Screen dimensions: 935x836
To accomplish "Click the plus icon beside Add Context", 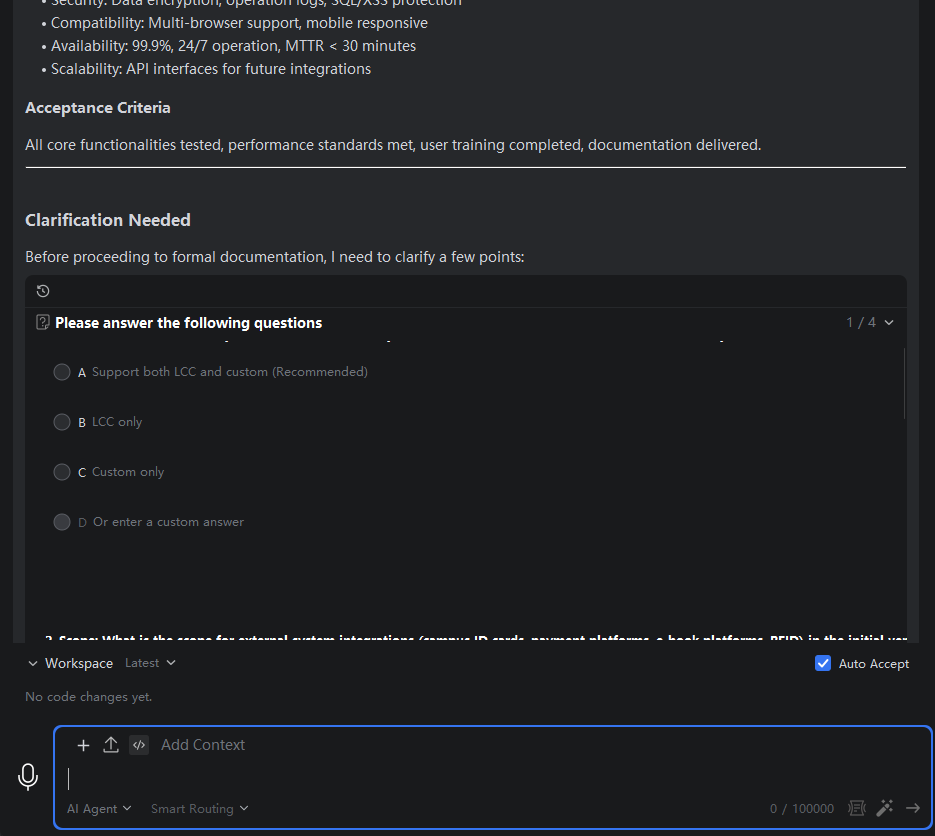I will click(83, 745).
